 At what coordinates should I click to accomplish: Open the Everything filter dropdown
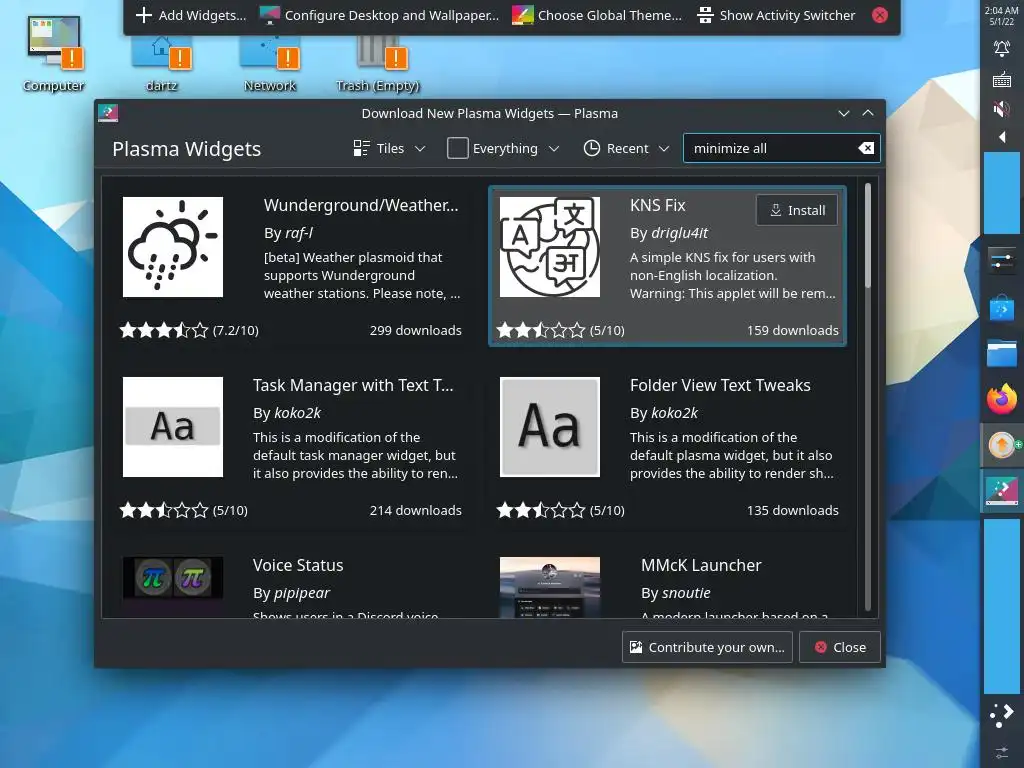(x=503, y=148)
